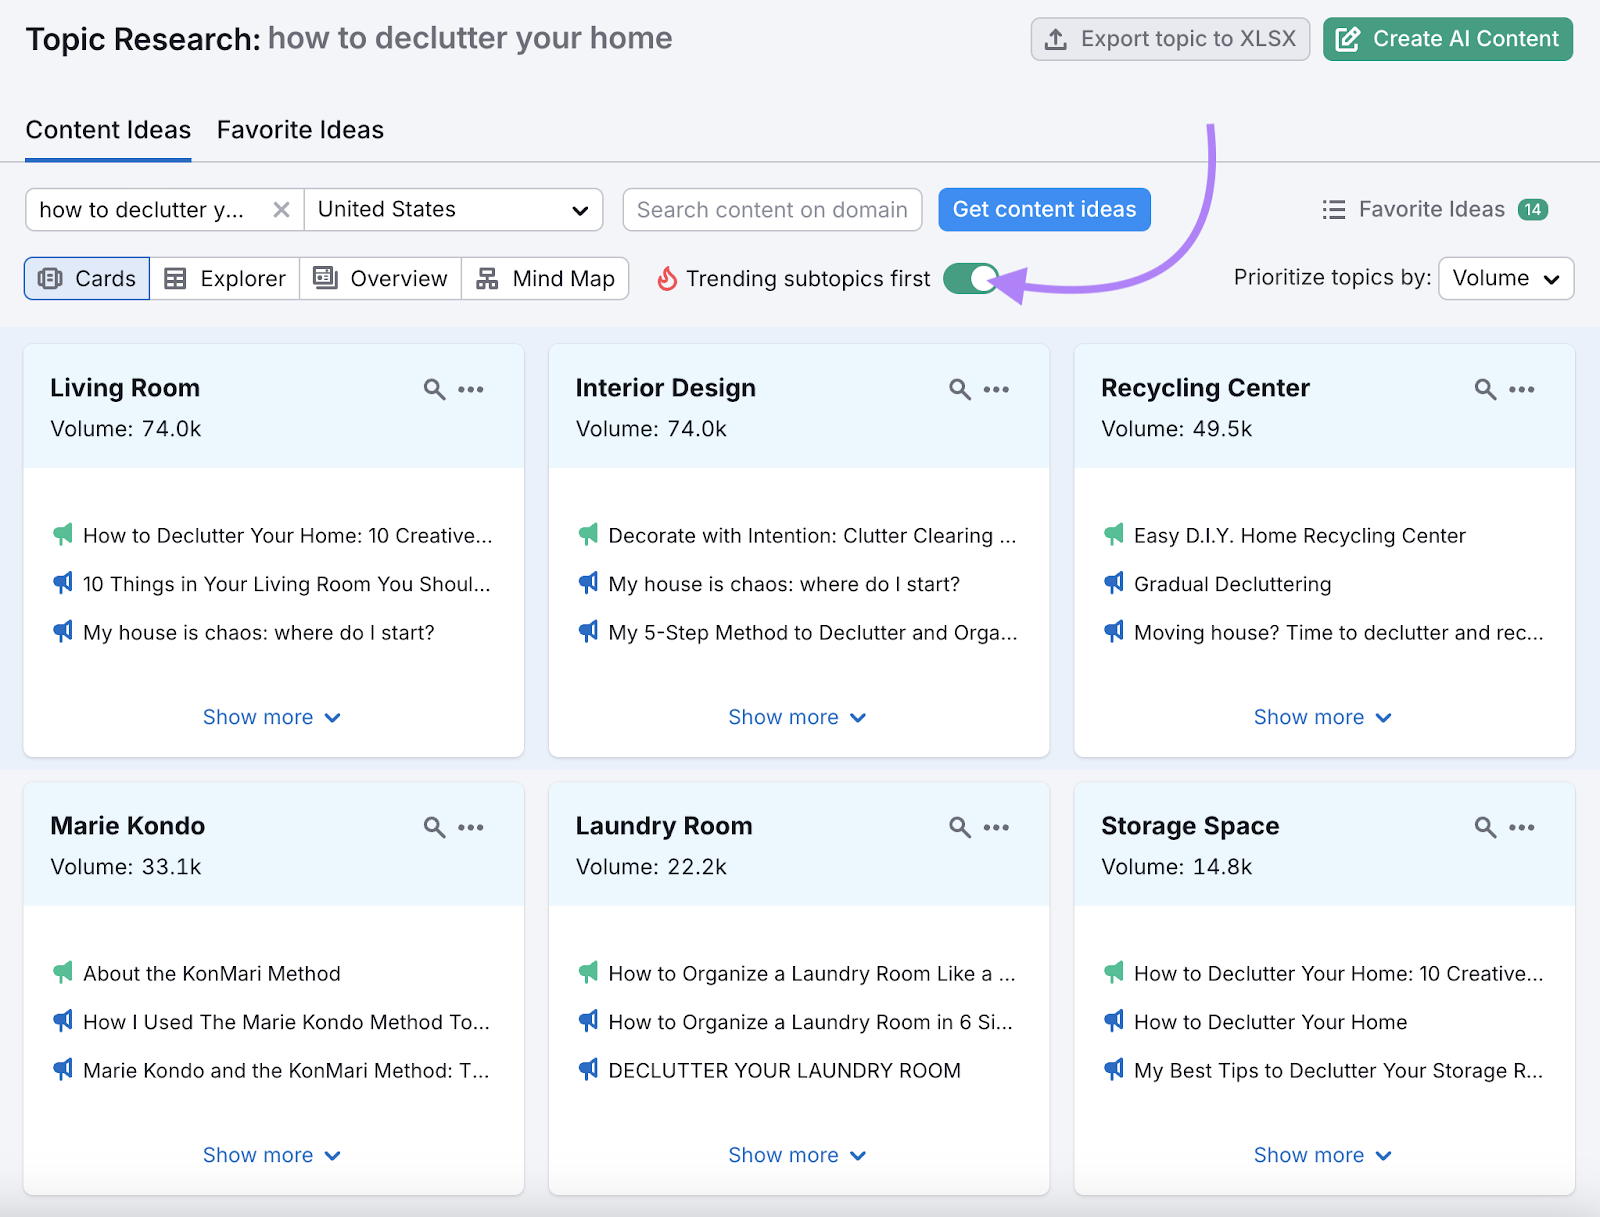
Task: Open the magnifier search on the Living Room card
Action: (x=434, y=389)
